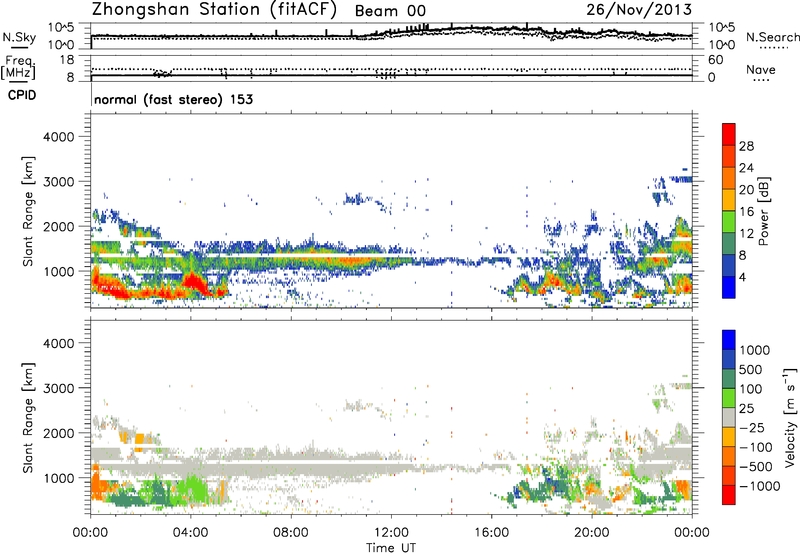Click the 'Power [dB]' colorbar label
Viewport: 800px width, 554px height.
(x=763, y=211)
